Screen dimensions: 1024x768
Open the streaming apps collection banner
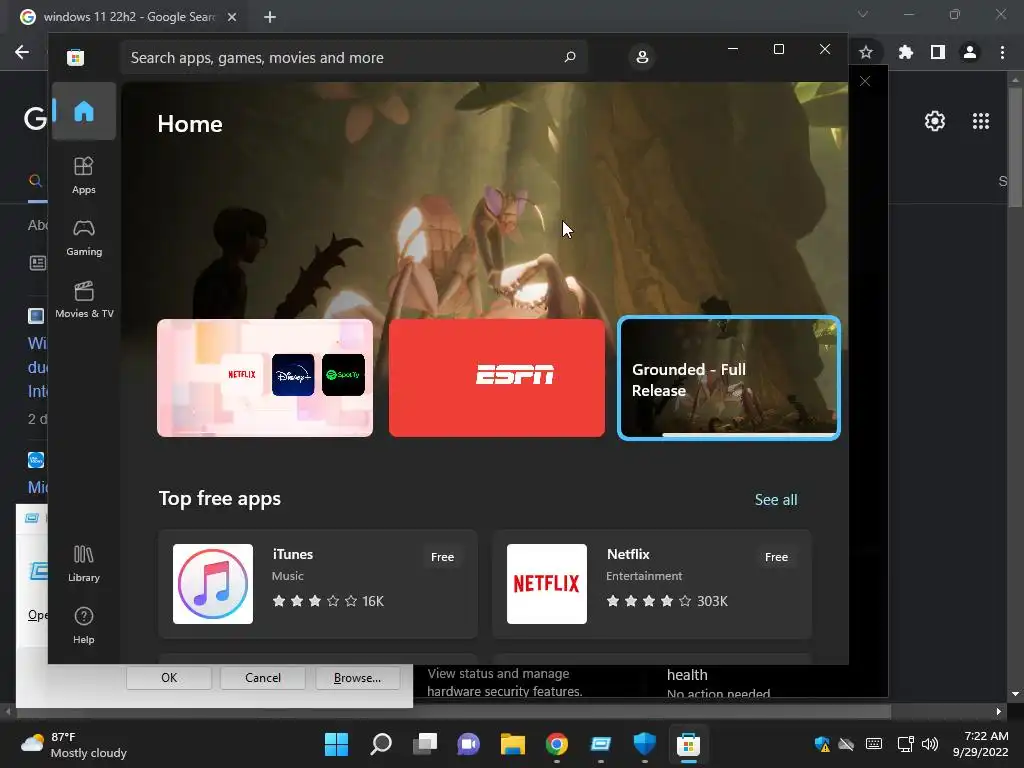pos(265,377)
